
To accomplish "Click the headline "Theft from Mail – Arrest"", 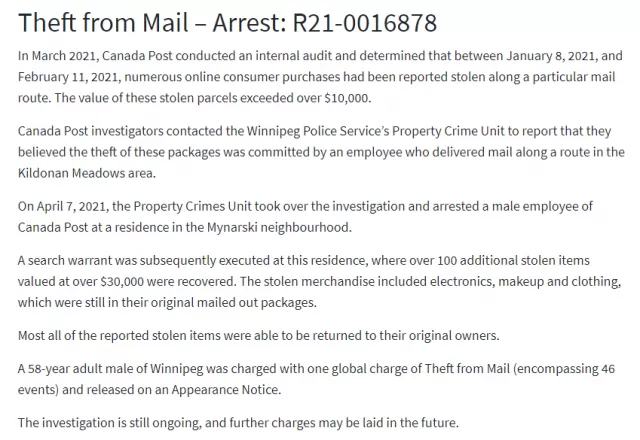I will 153,22.
